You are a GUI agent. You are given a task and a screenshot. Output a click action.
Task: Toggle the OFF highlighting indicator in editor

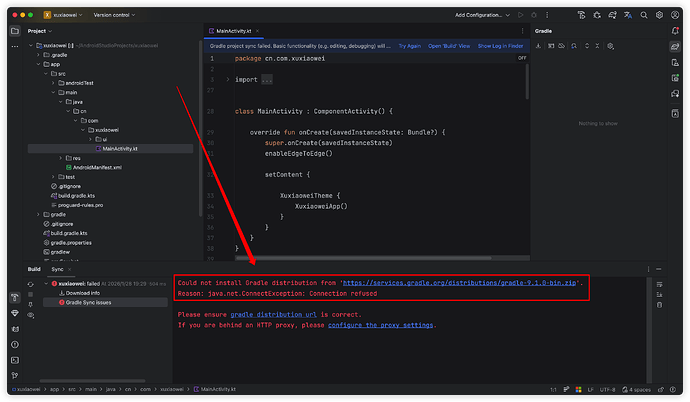tap(522, 58)
